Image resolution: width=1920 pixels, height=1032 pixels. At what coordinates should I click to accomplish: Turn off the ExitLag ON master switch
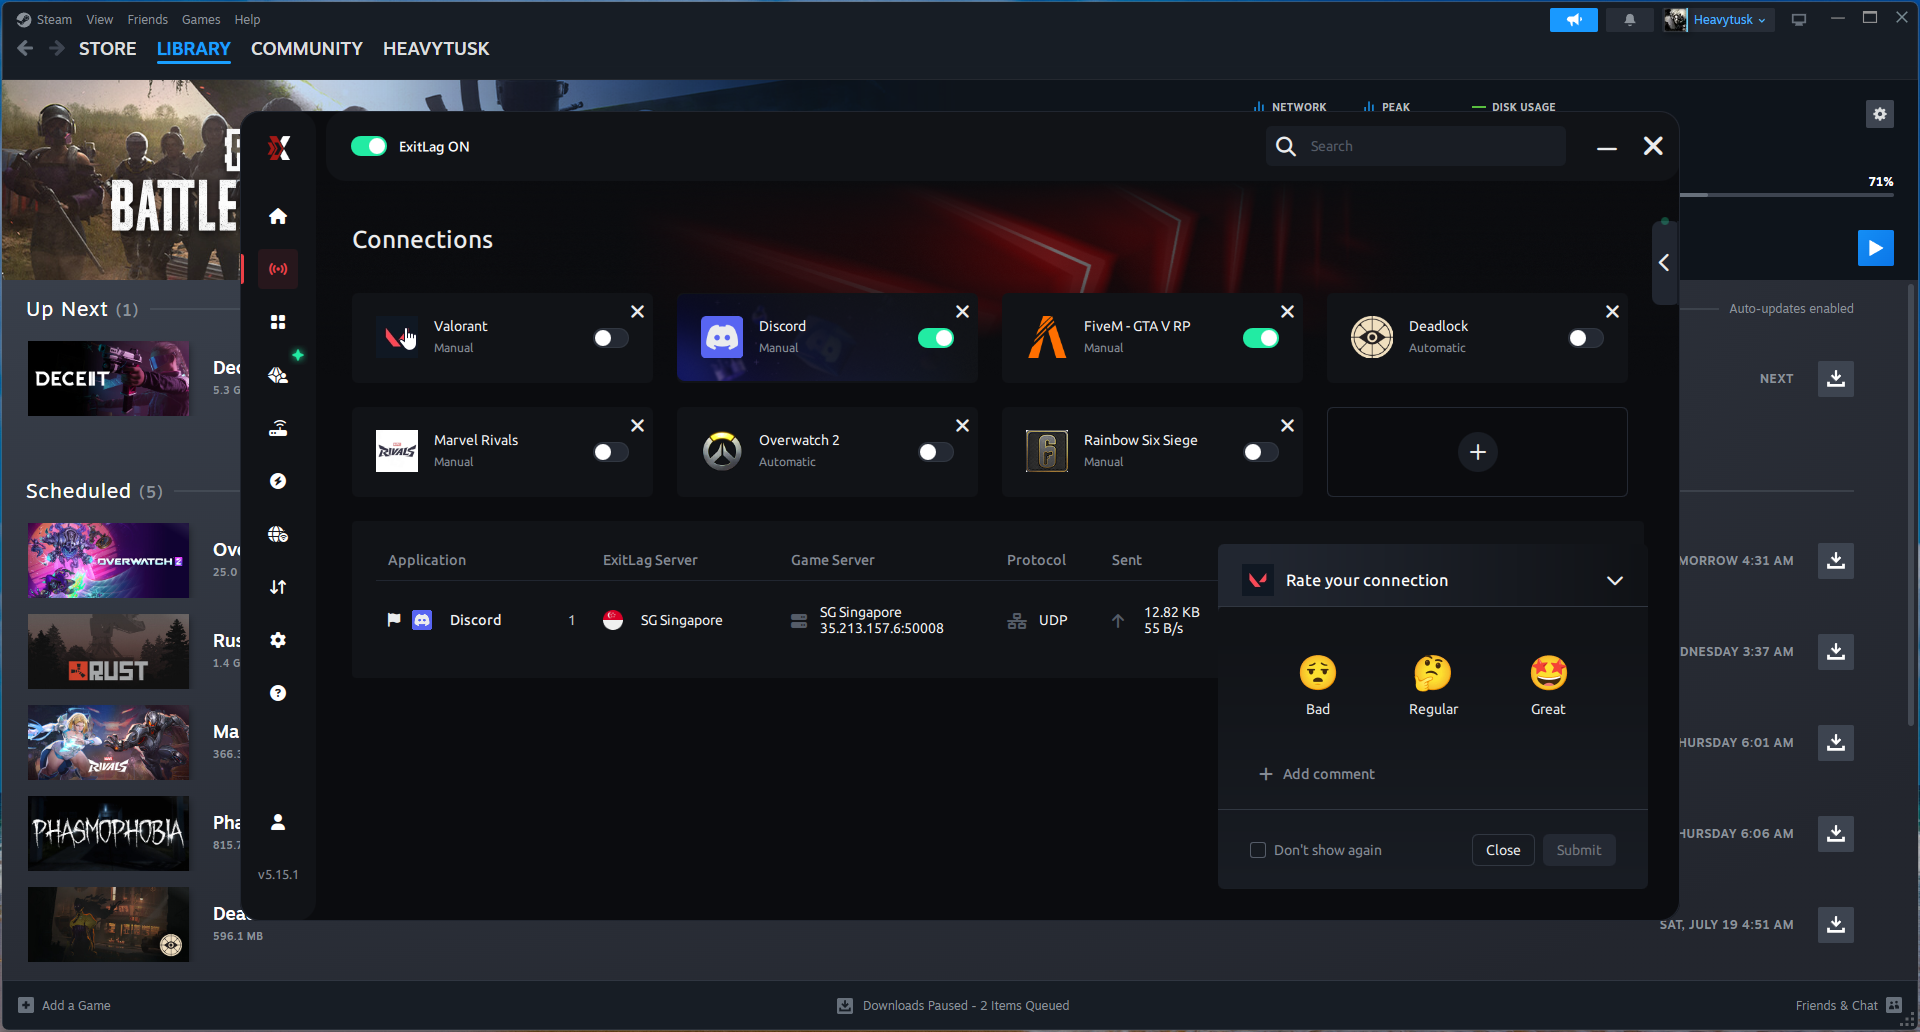coord(369,146)
